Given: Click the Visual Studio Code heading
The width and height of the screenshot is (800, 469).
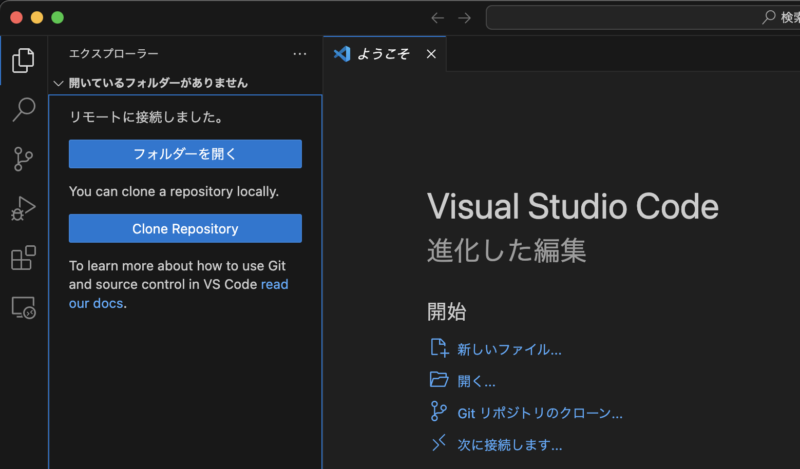Looking at the screenshot, I should tap(572, 207).
